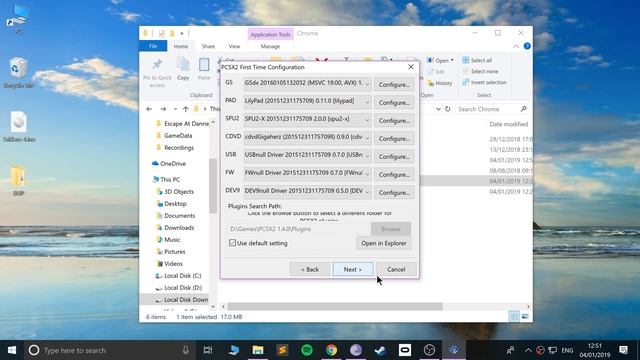The width and height of the screenshot is (640, 360).
Task: Click taskbar search box
Action: (x=109, y=350)
